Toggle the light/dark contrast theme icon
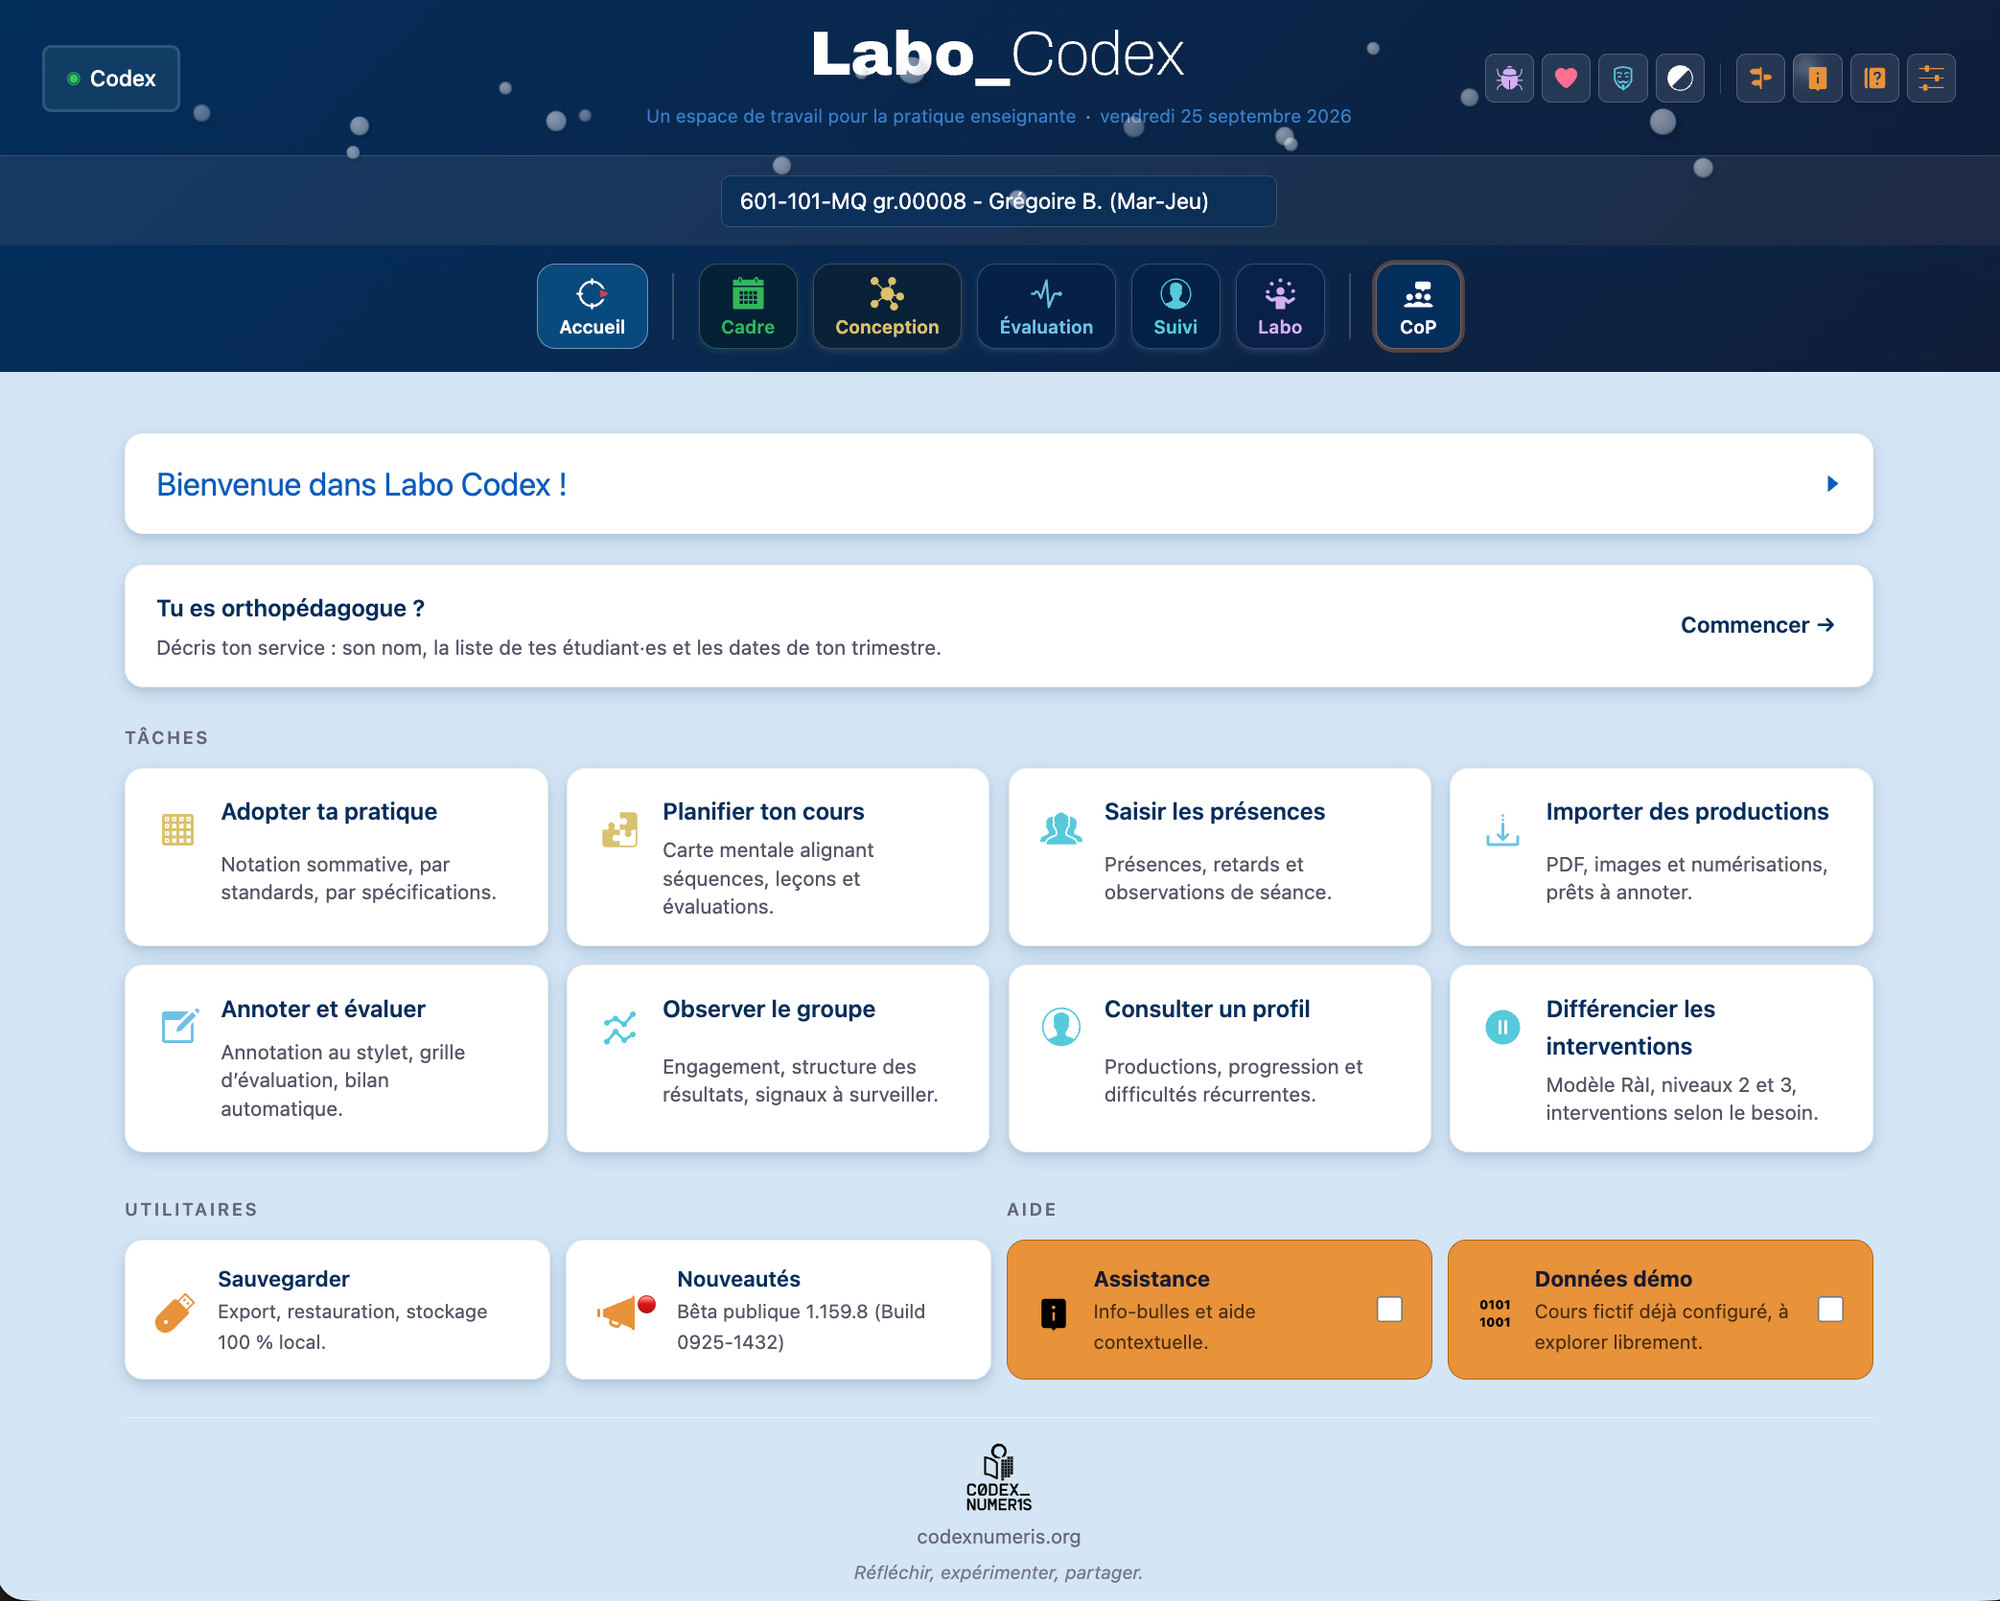2000x1601 pixels. [1680, 78]
